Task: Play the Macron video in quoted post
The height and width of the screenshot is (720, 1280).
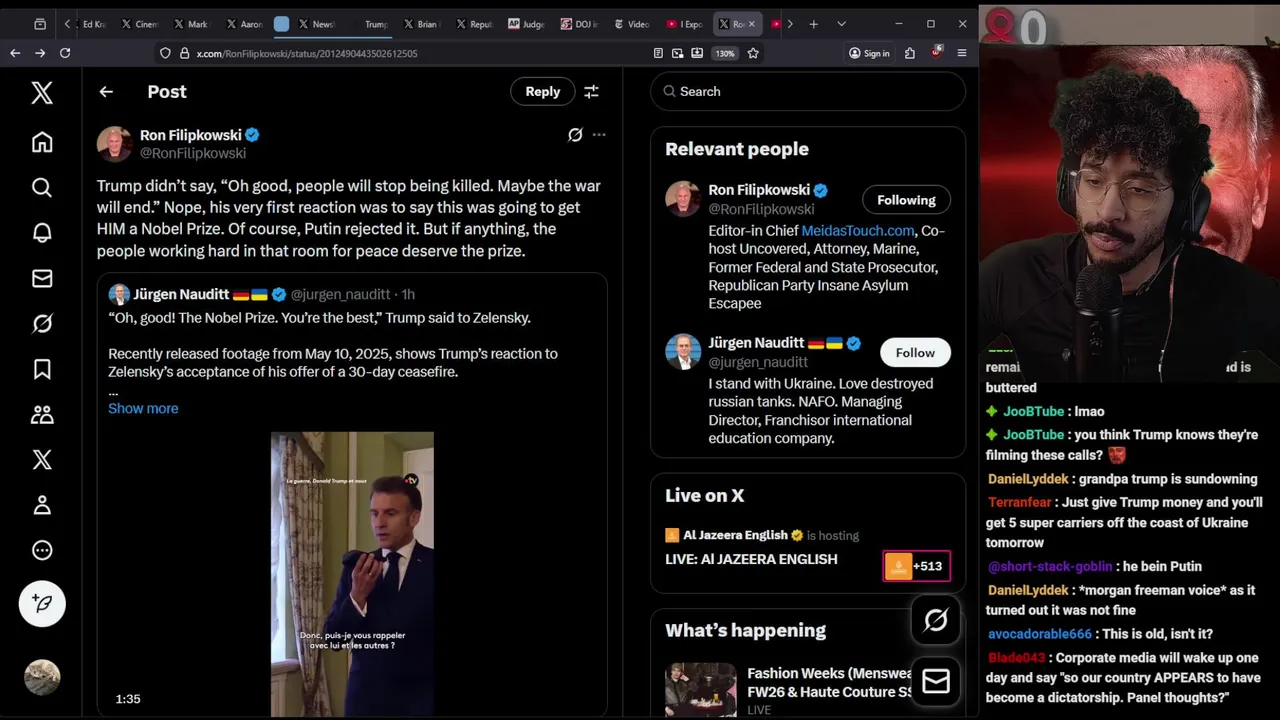Action: tap(352, 574)
